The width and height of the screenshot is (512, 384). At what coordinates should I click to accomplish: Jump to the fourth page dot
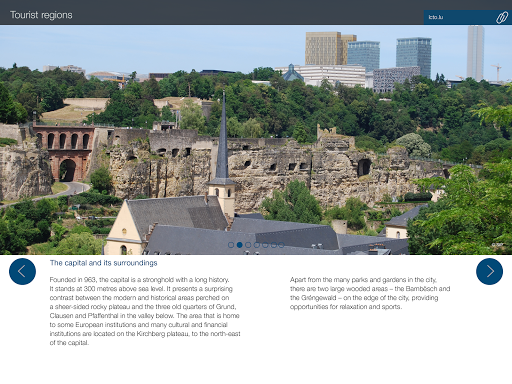click(257, 245)
